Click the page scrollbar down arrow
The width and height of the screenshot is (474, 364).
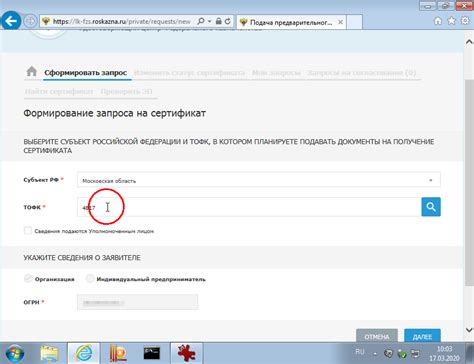469,330
